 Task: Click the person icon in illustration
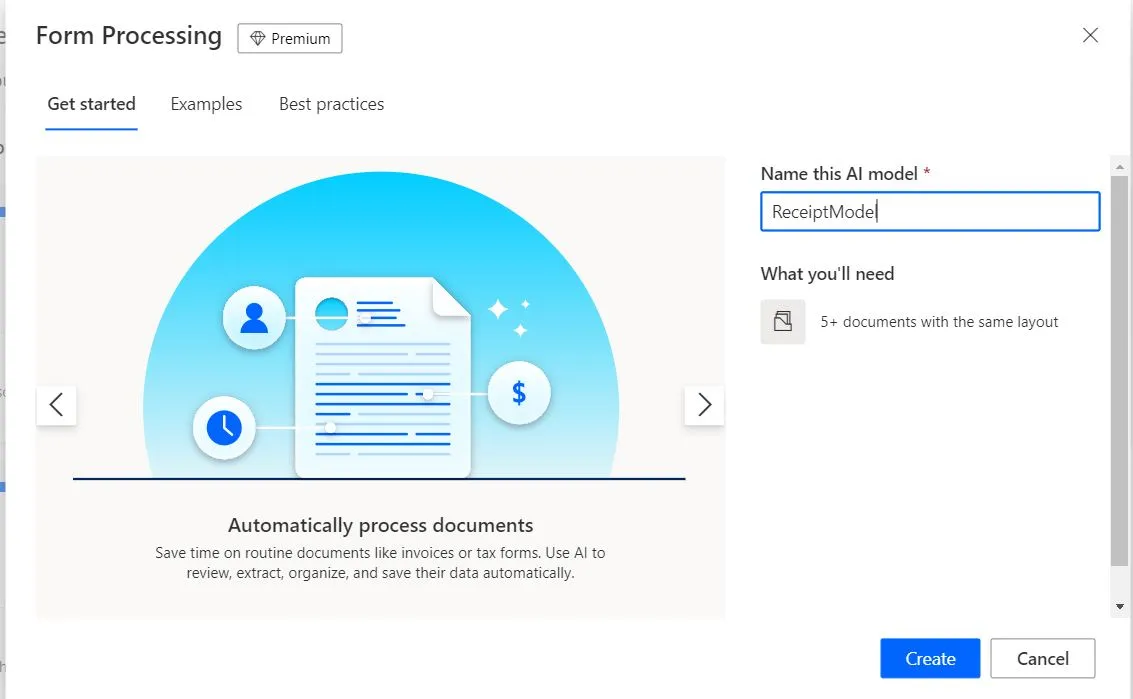(x=254, y=318)
